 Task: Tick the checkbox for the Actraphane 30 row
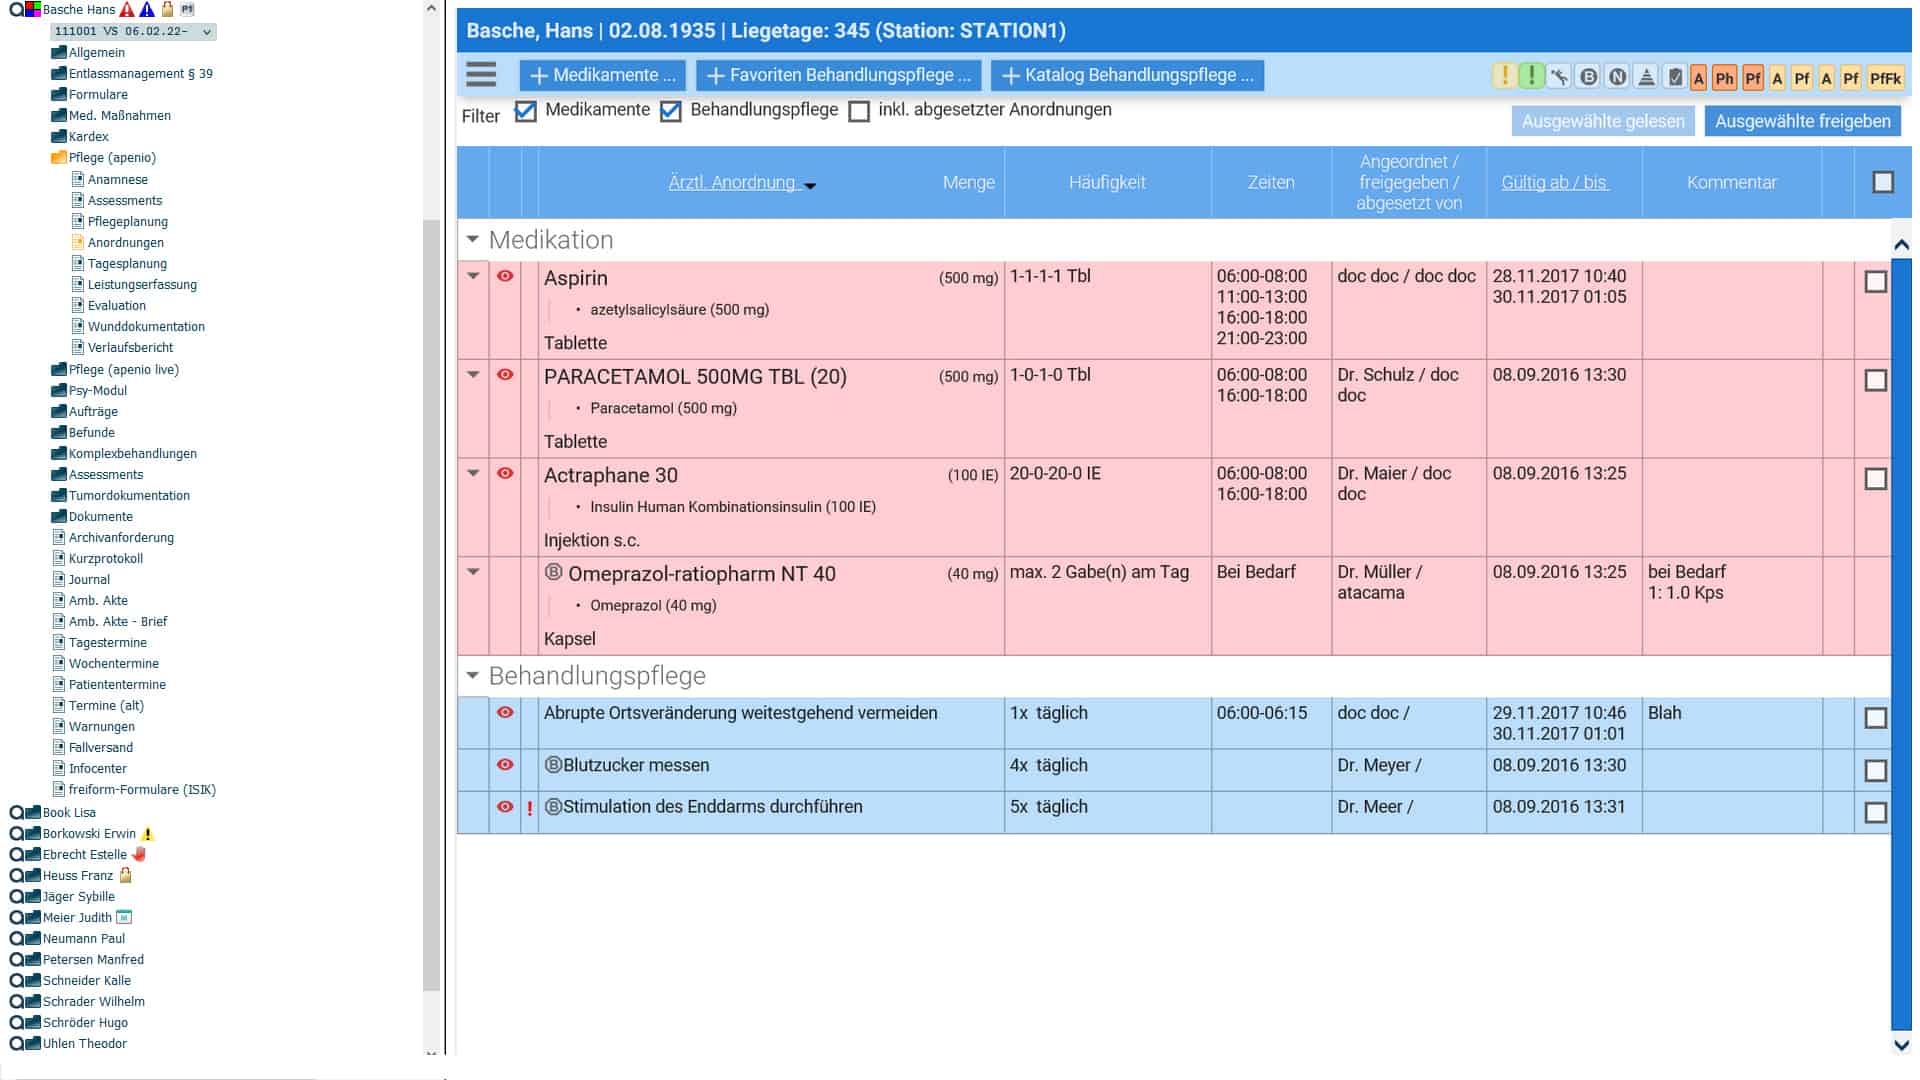1875,479
